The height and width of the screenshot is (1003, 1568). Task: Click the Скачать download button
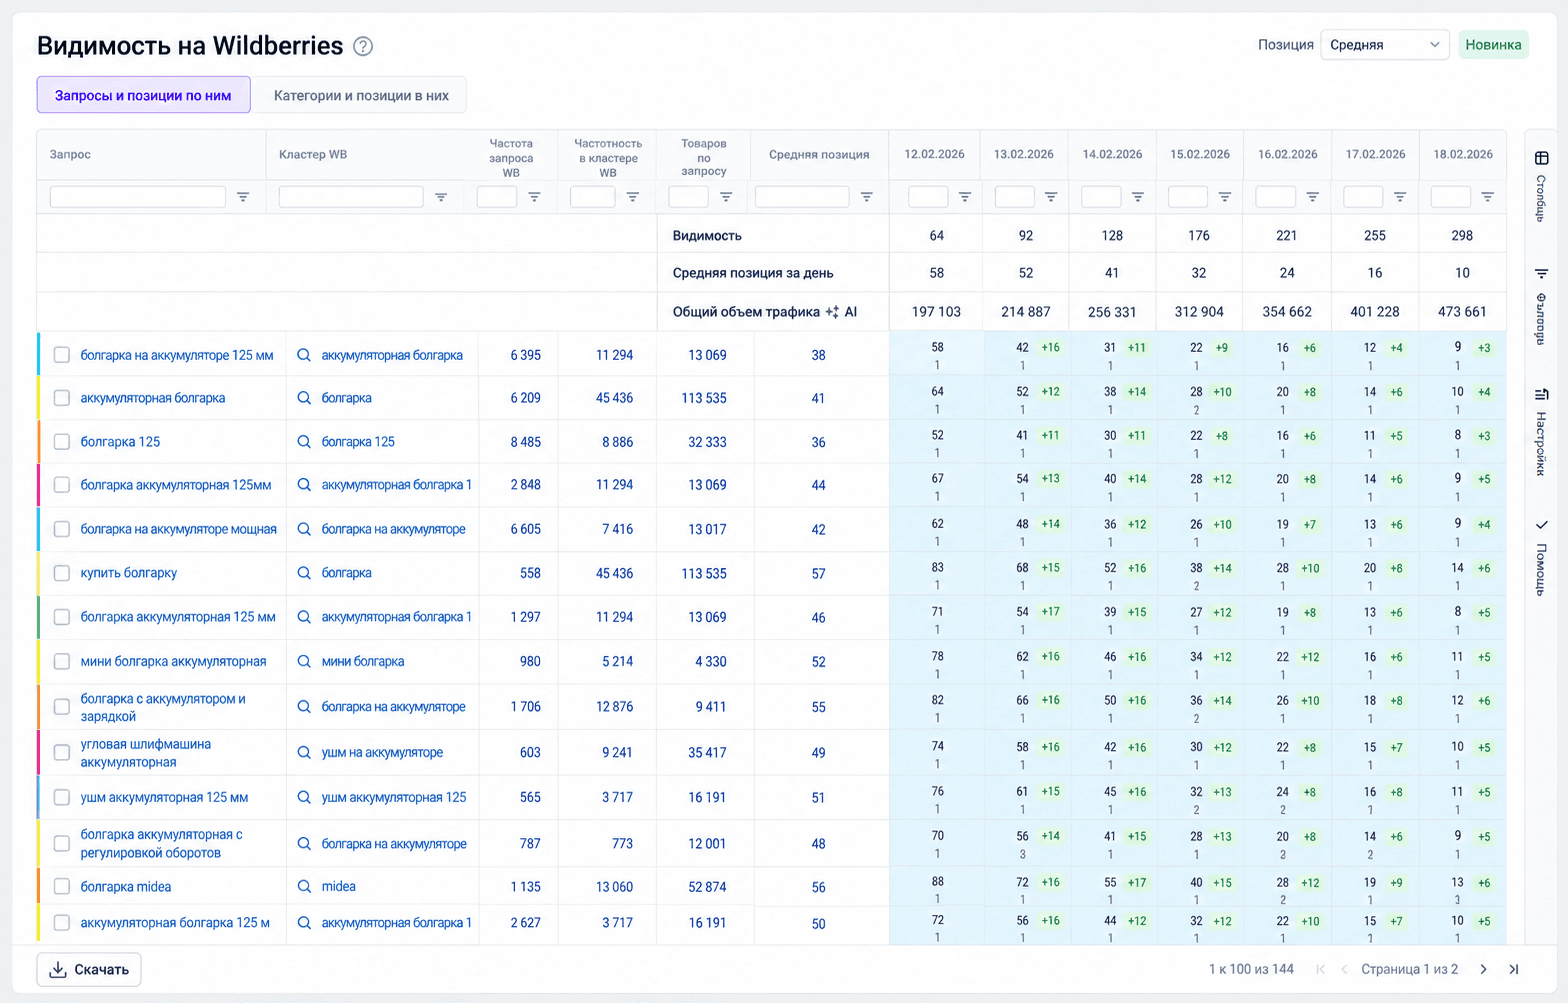pos(89,969)
